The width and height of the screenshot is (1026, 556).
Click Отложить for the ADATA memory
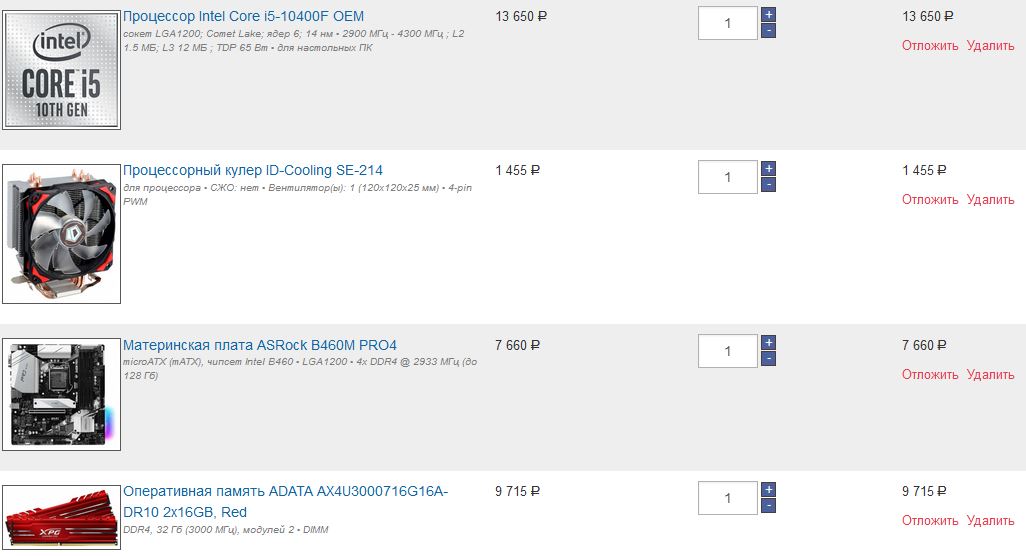point(930,521)
